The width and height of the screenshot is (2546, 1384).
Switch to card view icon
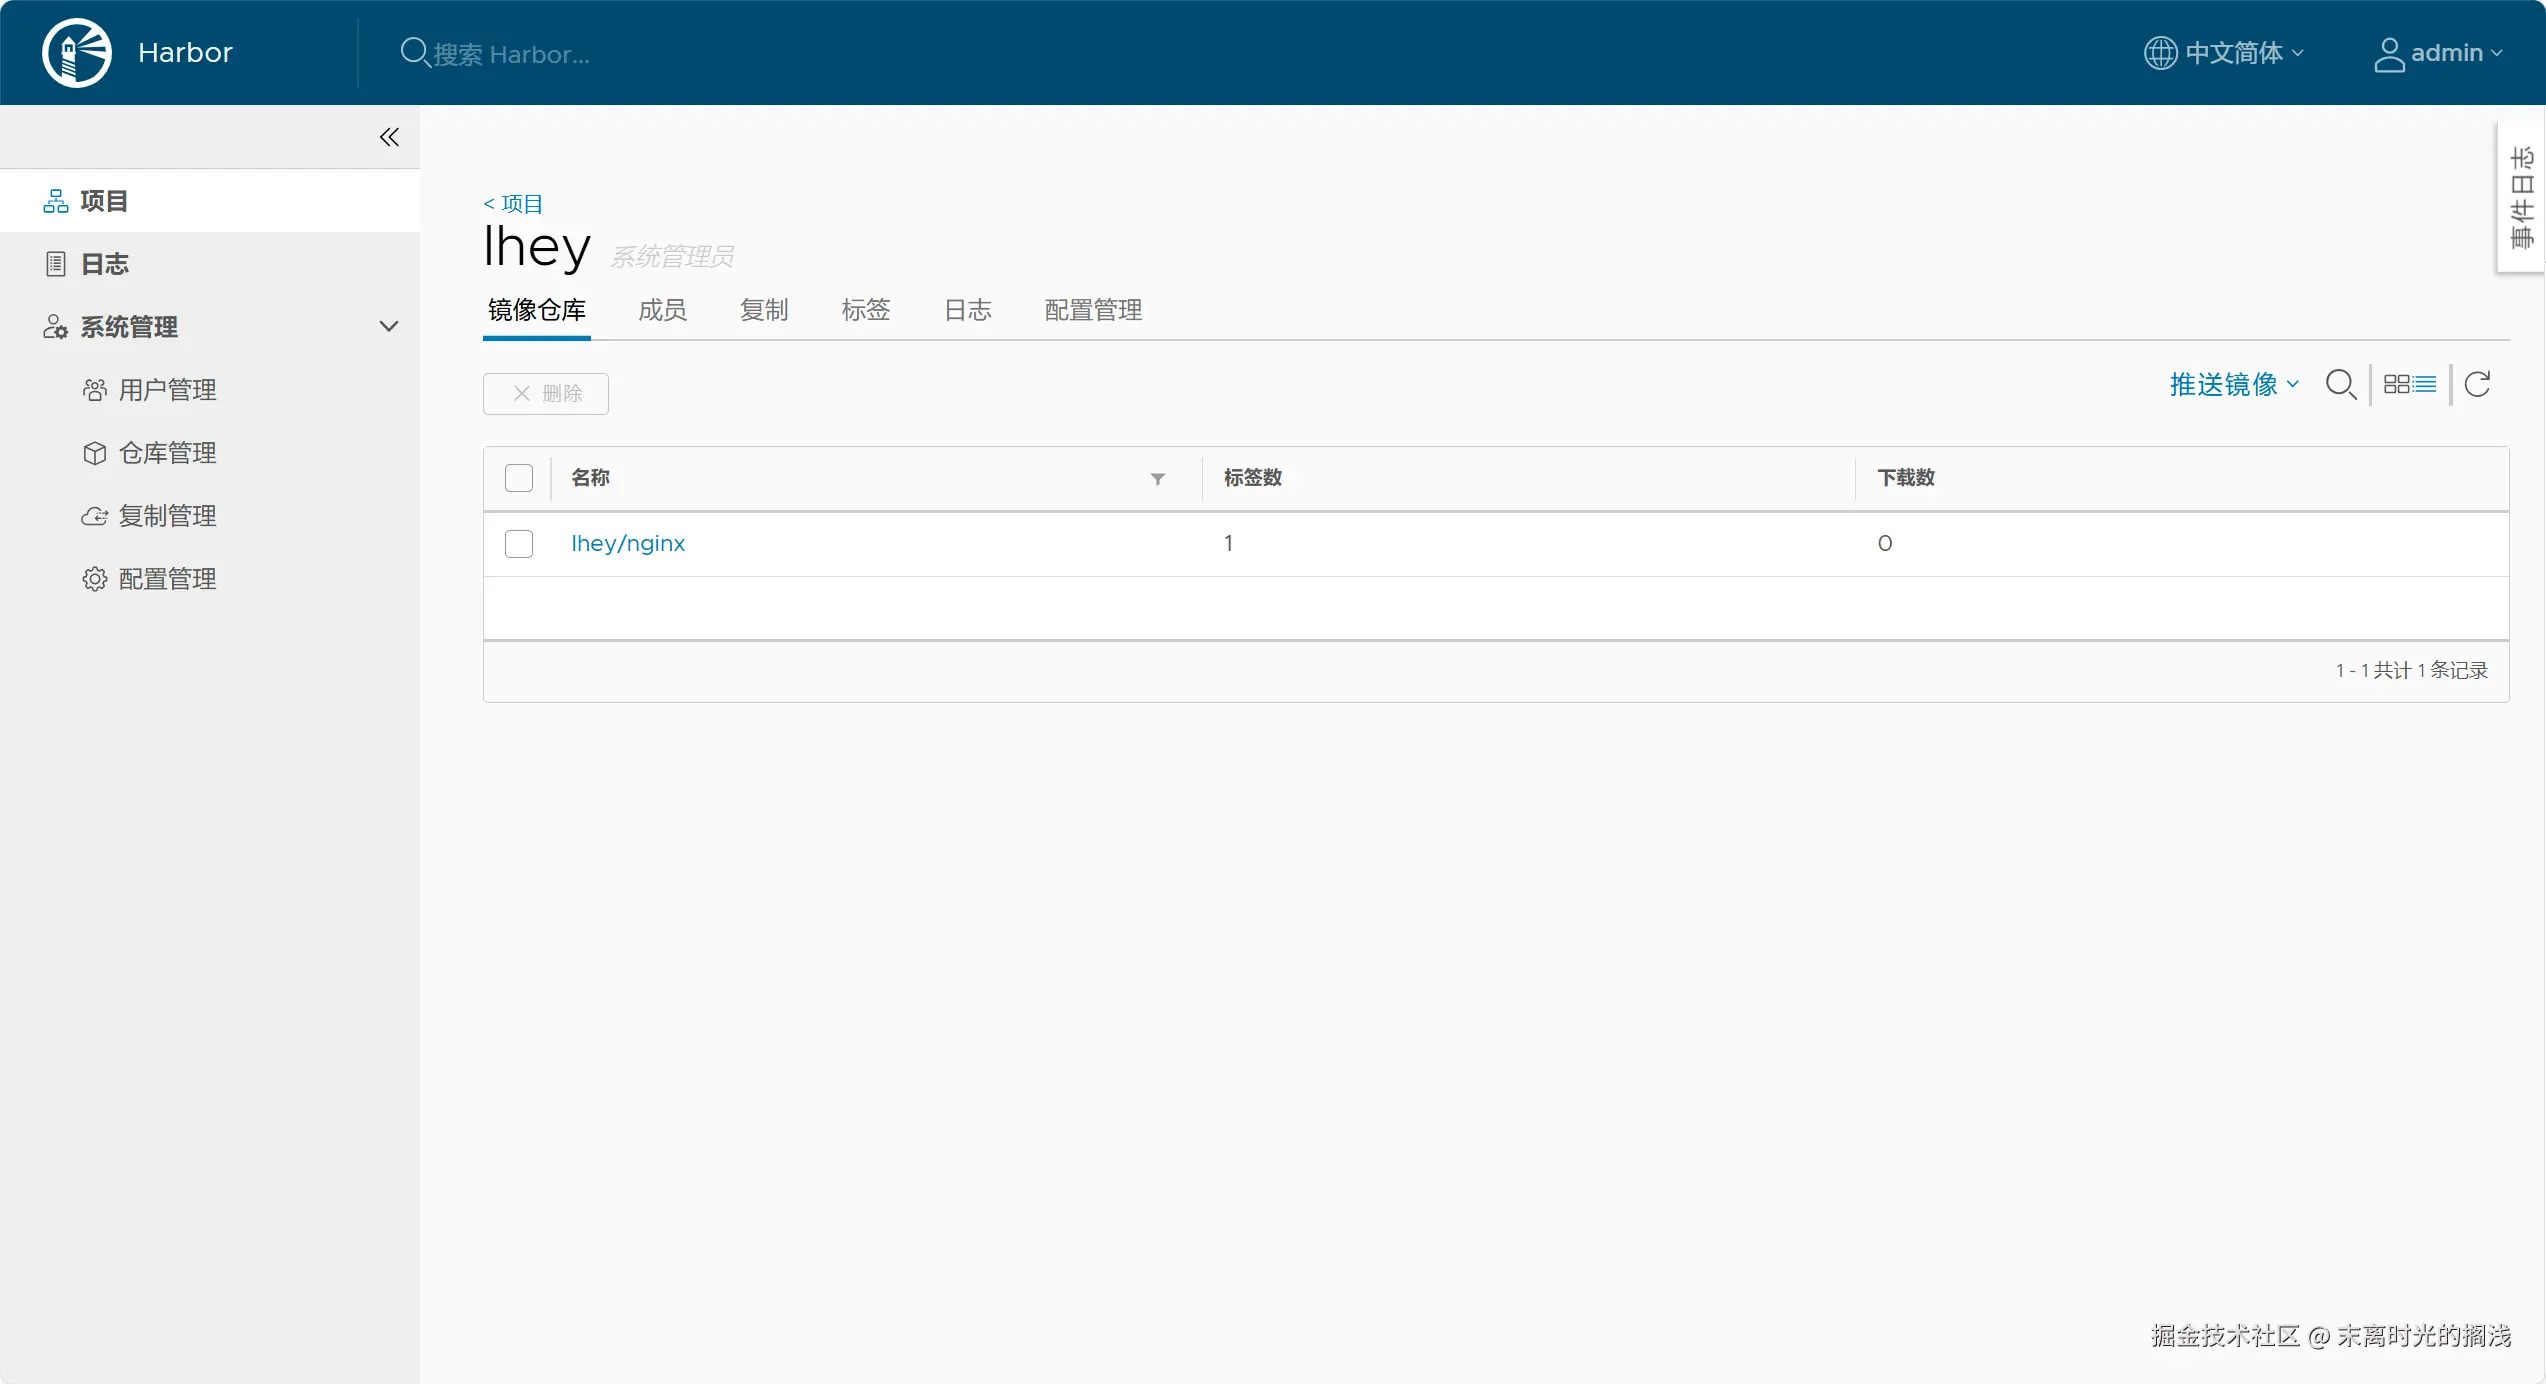[x=2396, y=385]
